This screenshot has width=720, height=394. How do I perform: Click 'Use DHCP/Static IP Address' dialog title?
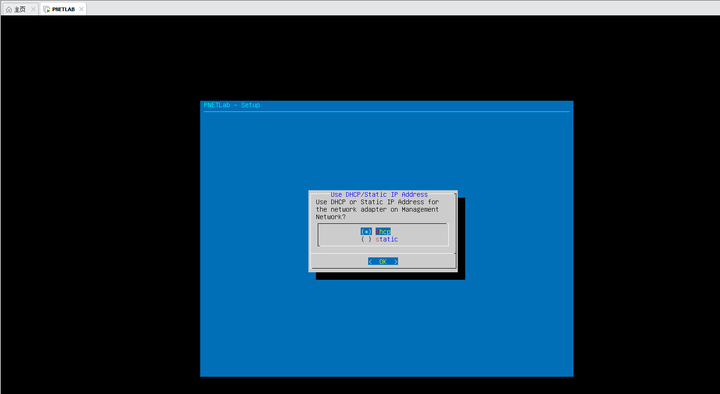click(x=379, y=194)
